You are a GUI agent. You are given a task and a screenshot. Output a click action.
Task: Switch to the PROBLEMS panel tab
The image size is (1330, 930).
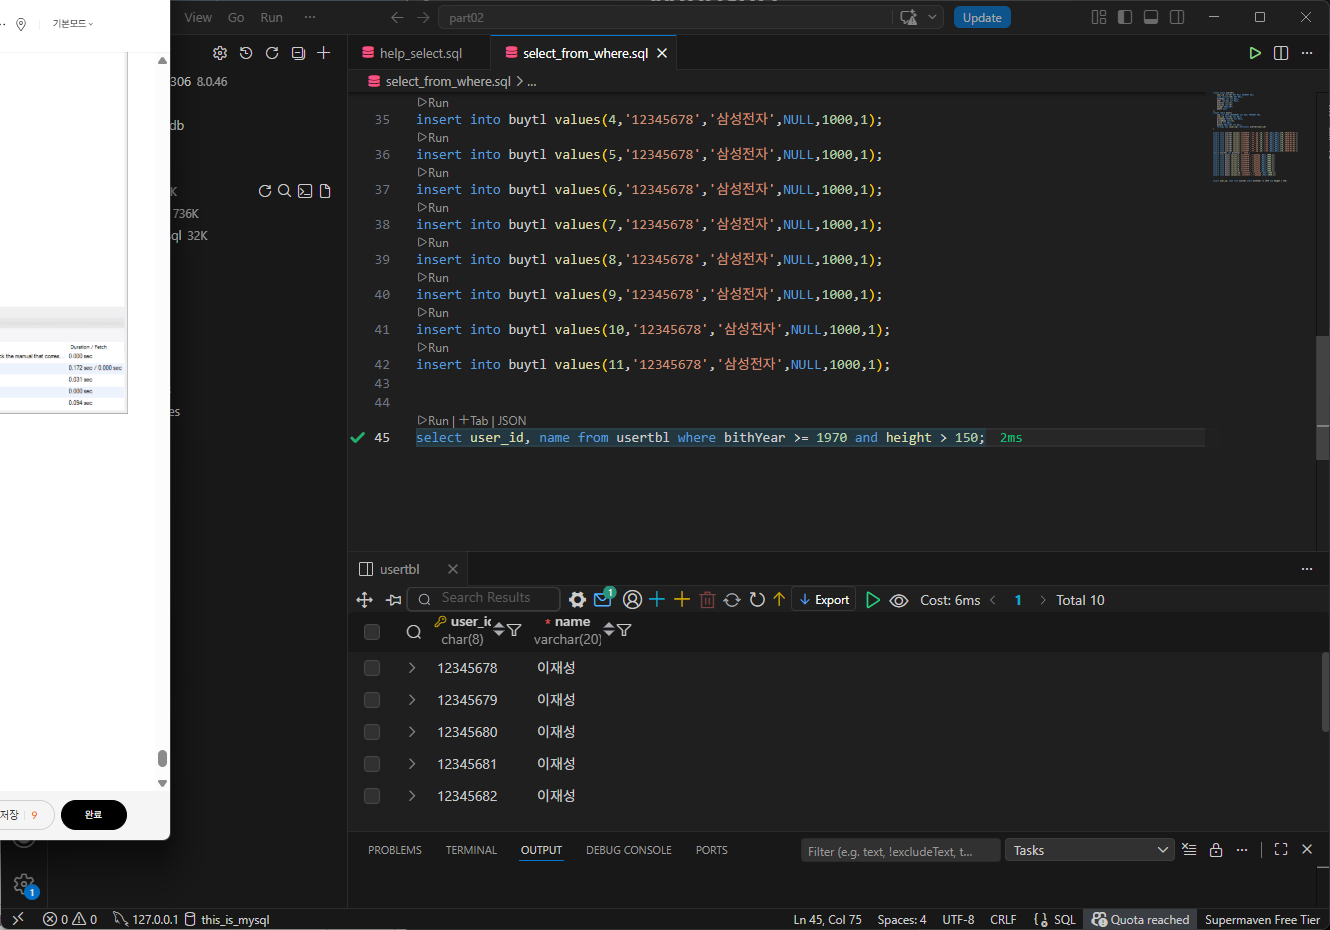coord(395,850)
